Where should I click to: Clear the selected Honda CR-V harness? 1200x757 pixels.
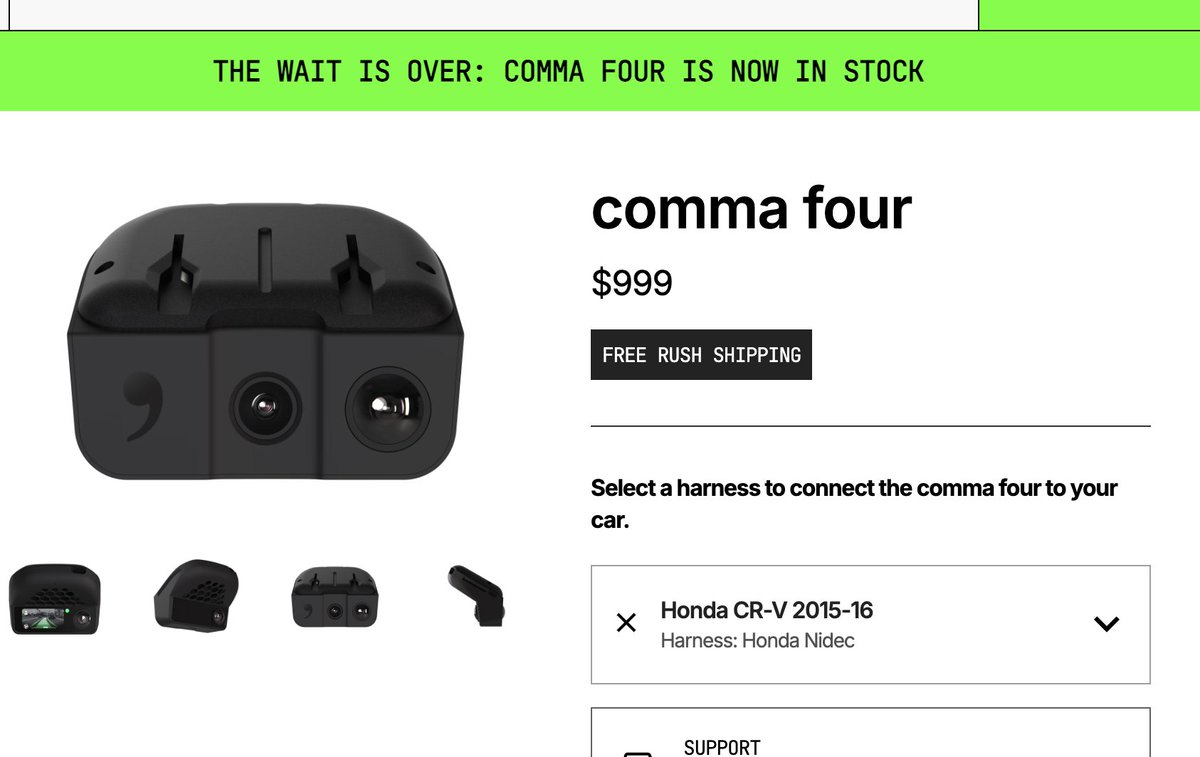pos(626,624)
